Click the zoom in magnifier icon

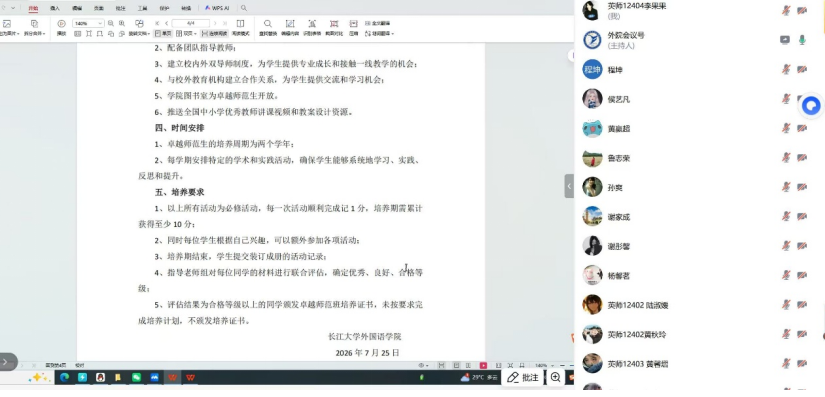click(x=122, y=24)
